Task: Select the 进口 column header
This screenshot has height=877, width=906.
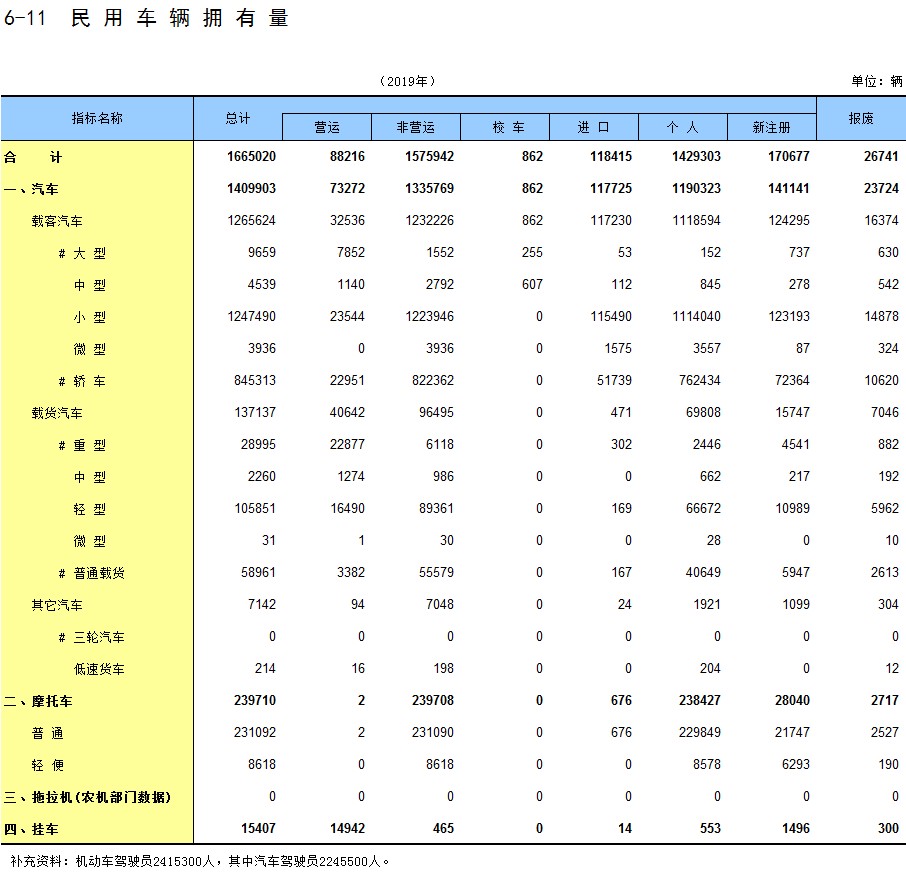Action: point(594,128)
